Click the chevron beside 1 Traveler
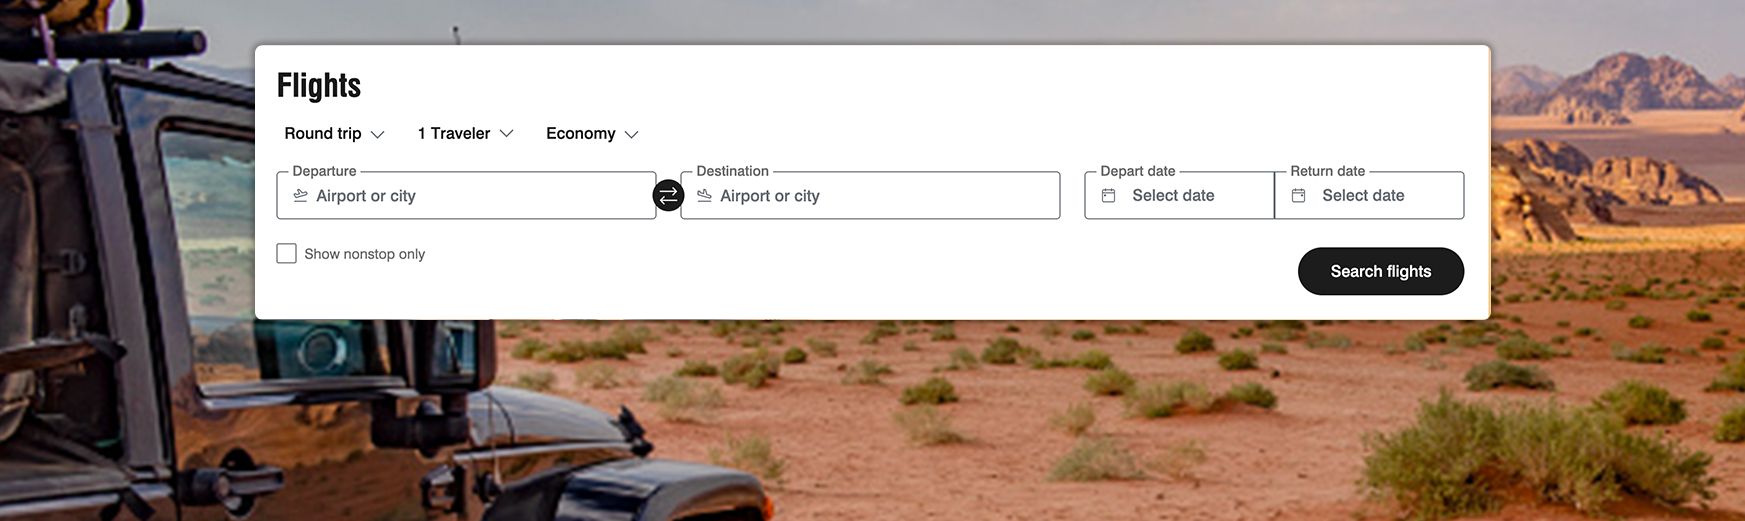 506,134
